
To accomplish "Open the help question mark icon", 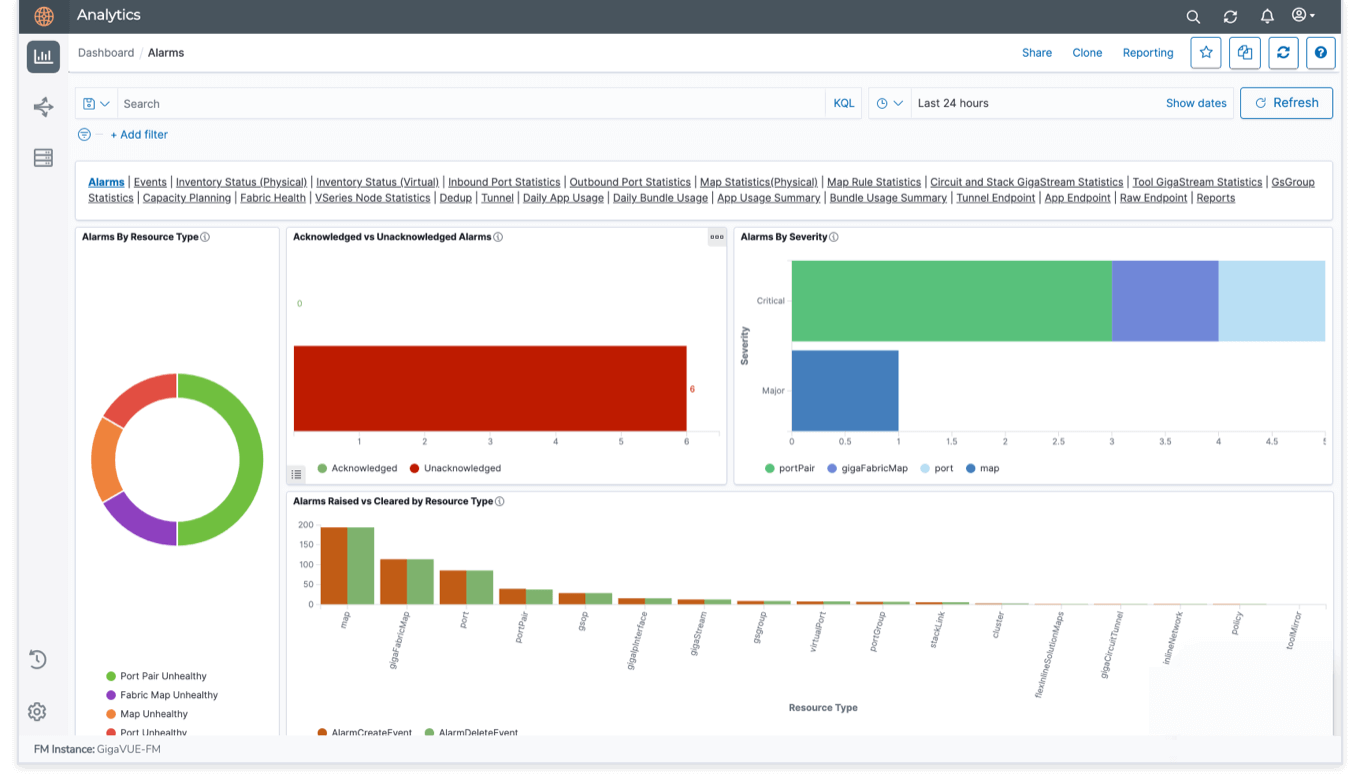I will pyautogui.click(x=1321, y=53).
